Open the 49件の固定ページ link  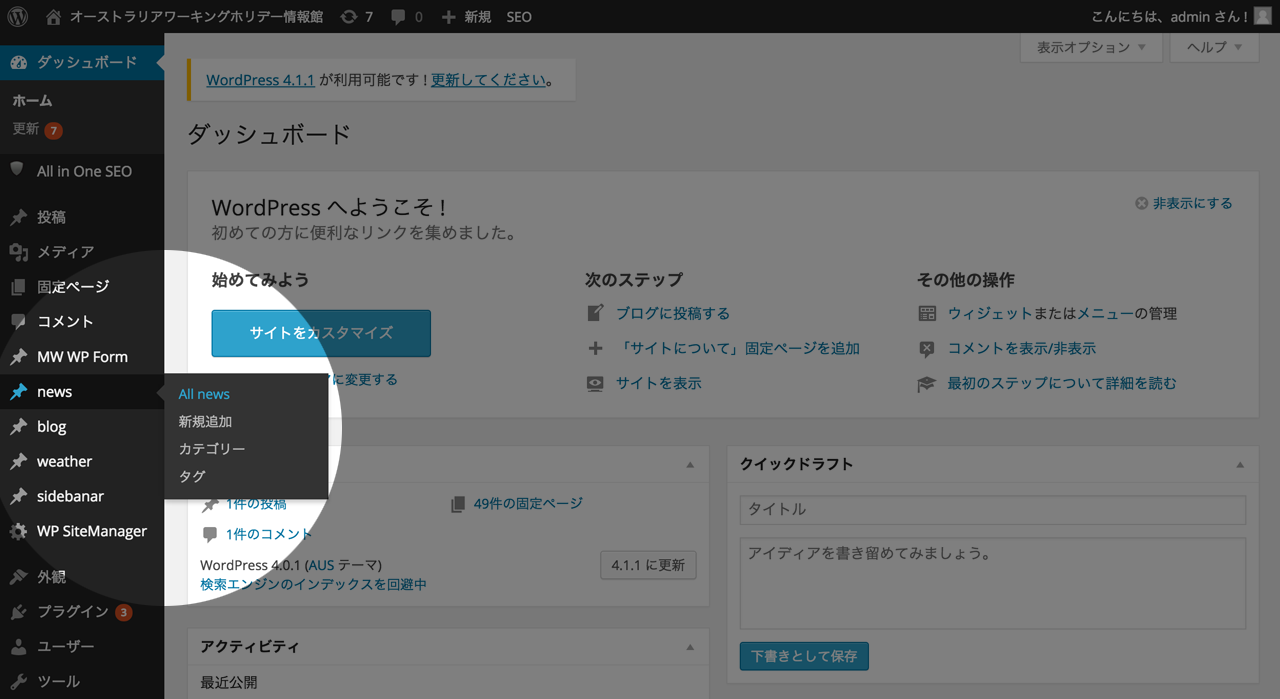(x=528, y=503)
